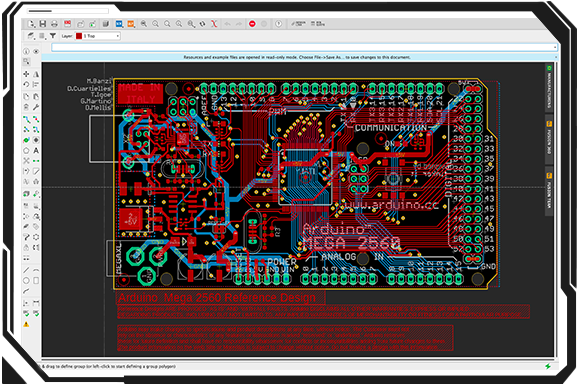The height and width of the screenshot is (385, 577).
Task: Click the Zoom in magnifier icon
Action: (144, 24)
